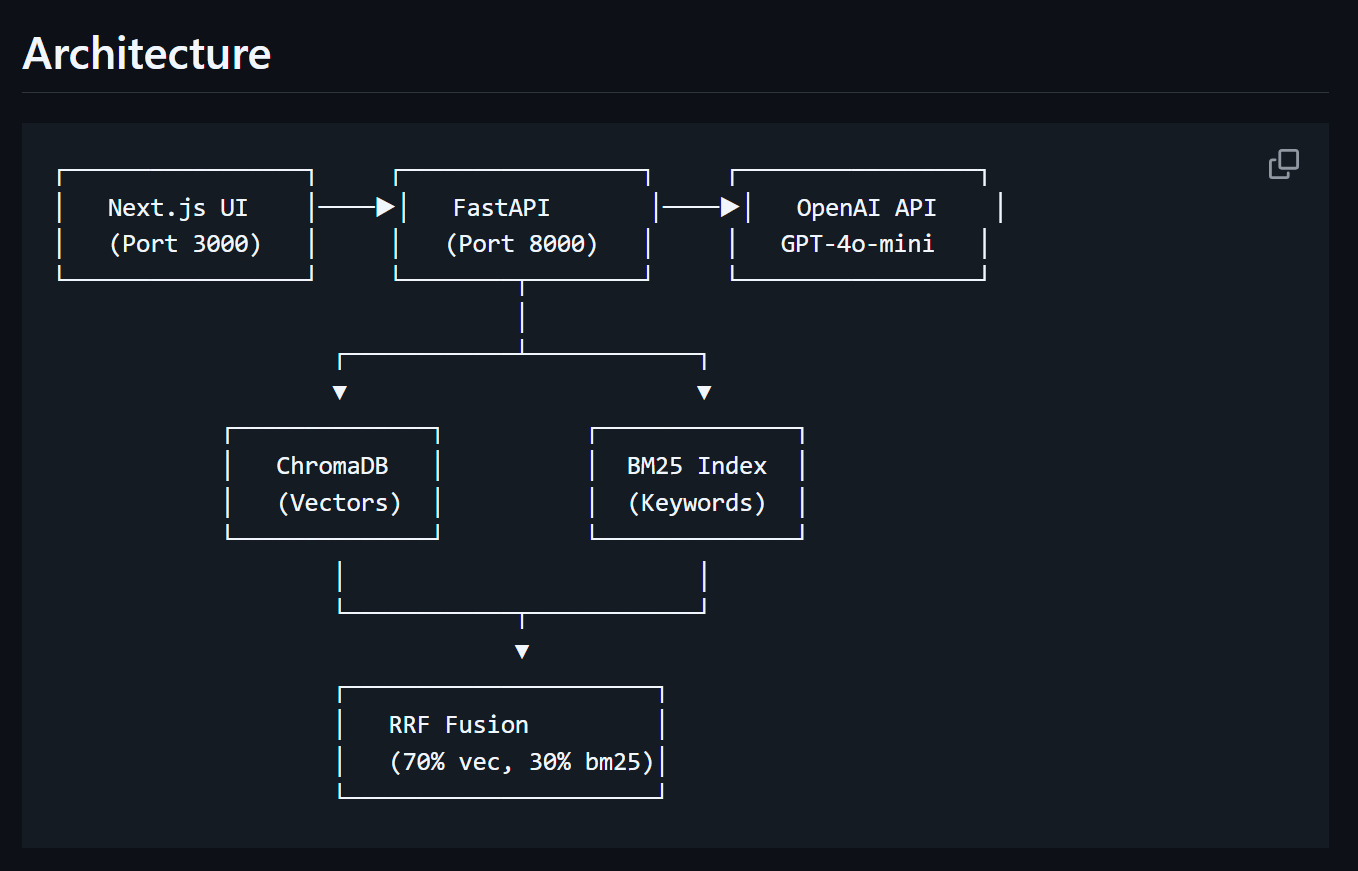The height and width of the screenshot is (871, 1358).
Task: Select the text Port 8000
Action: pyautogui.click(x=521, y=243)
